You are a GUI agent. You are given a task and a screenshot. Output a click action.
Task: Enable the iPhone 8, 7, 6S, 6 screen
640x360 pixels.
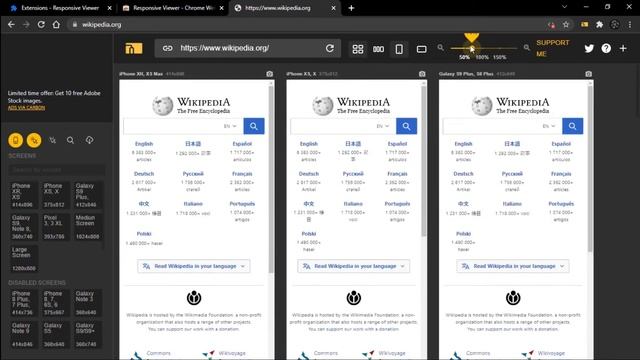(x=55, y=303)
